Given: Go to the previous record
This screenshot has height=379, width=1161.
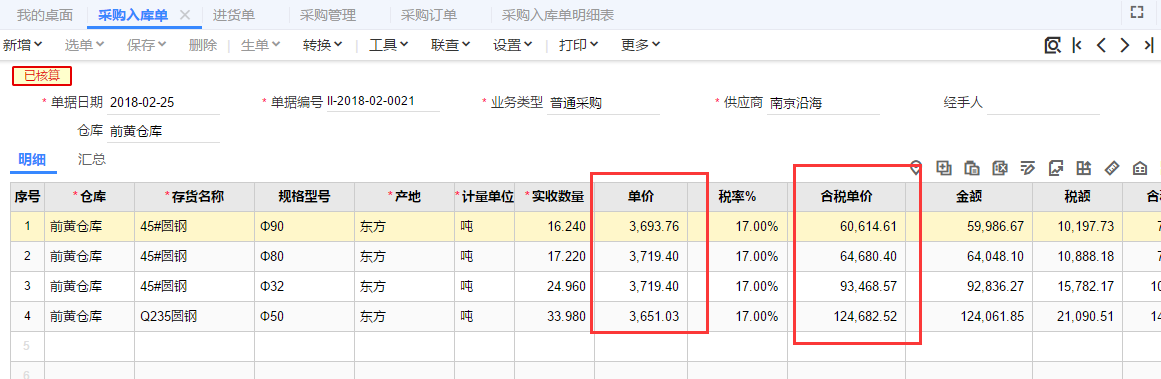Looking at the screenshot, I should coord(1101,45).
